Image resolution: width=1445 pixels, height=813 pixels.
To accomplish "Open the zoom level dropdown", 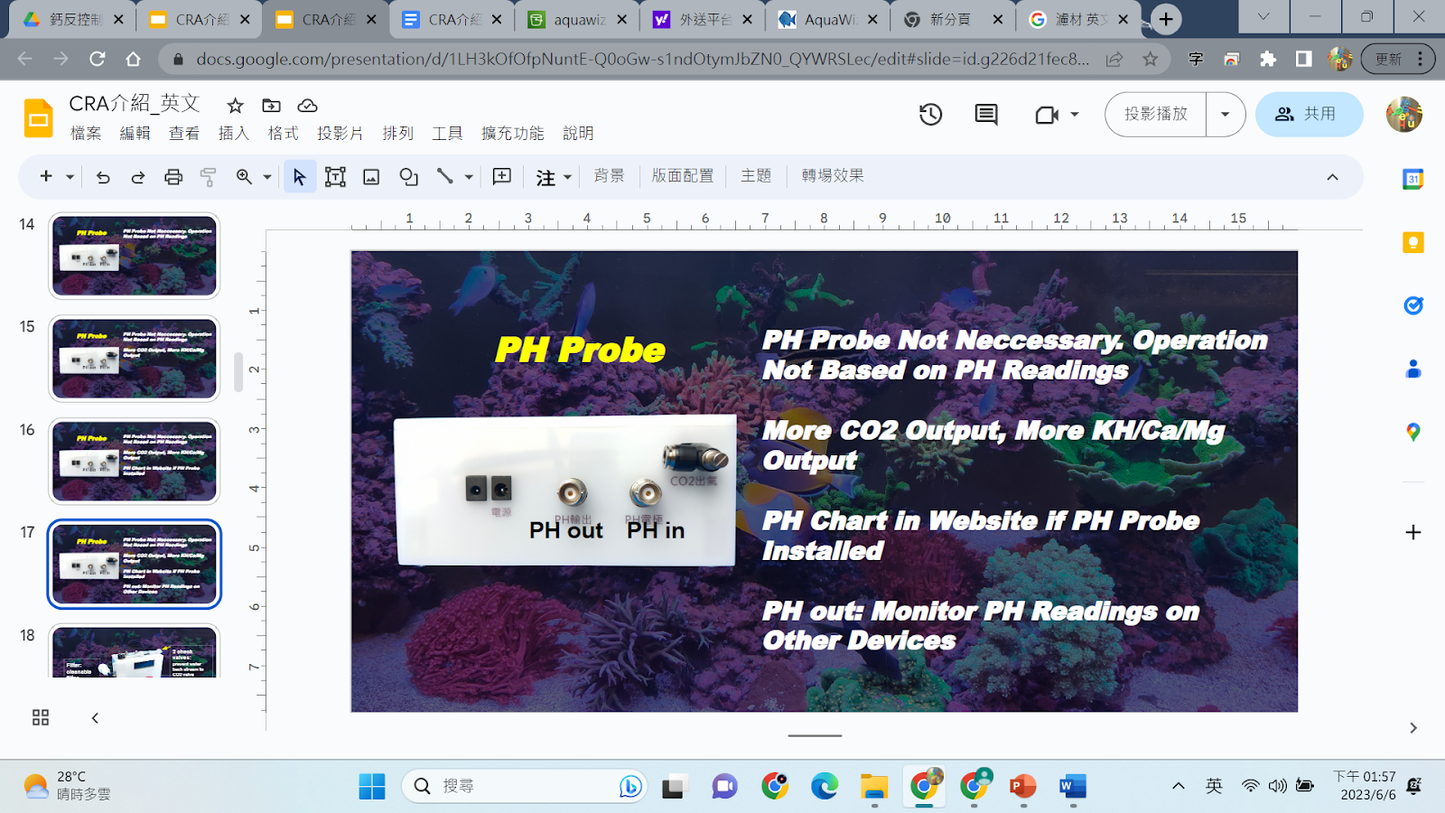I will 267,177.
